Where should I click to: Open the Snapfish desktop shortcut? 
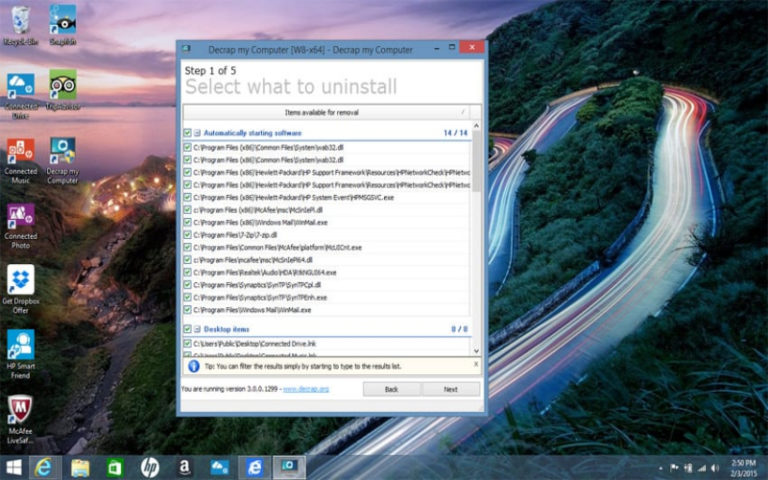tap(62, 22)
